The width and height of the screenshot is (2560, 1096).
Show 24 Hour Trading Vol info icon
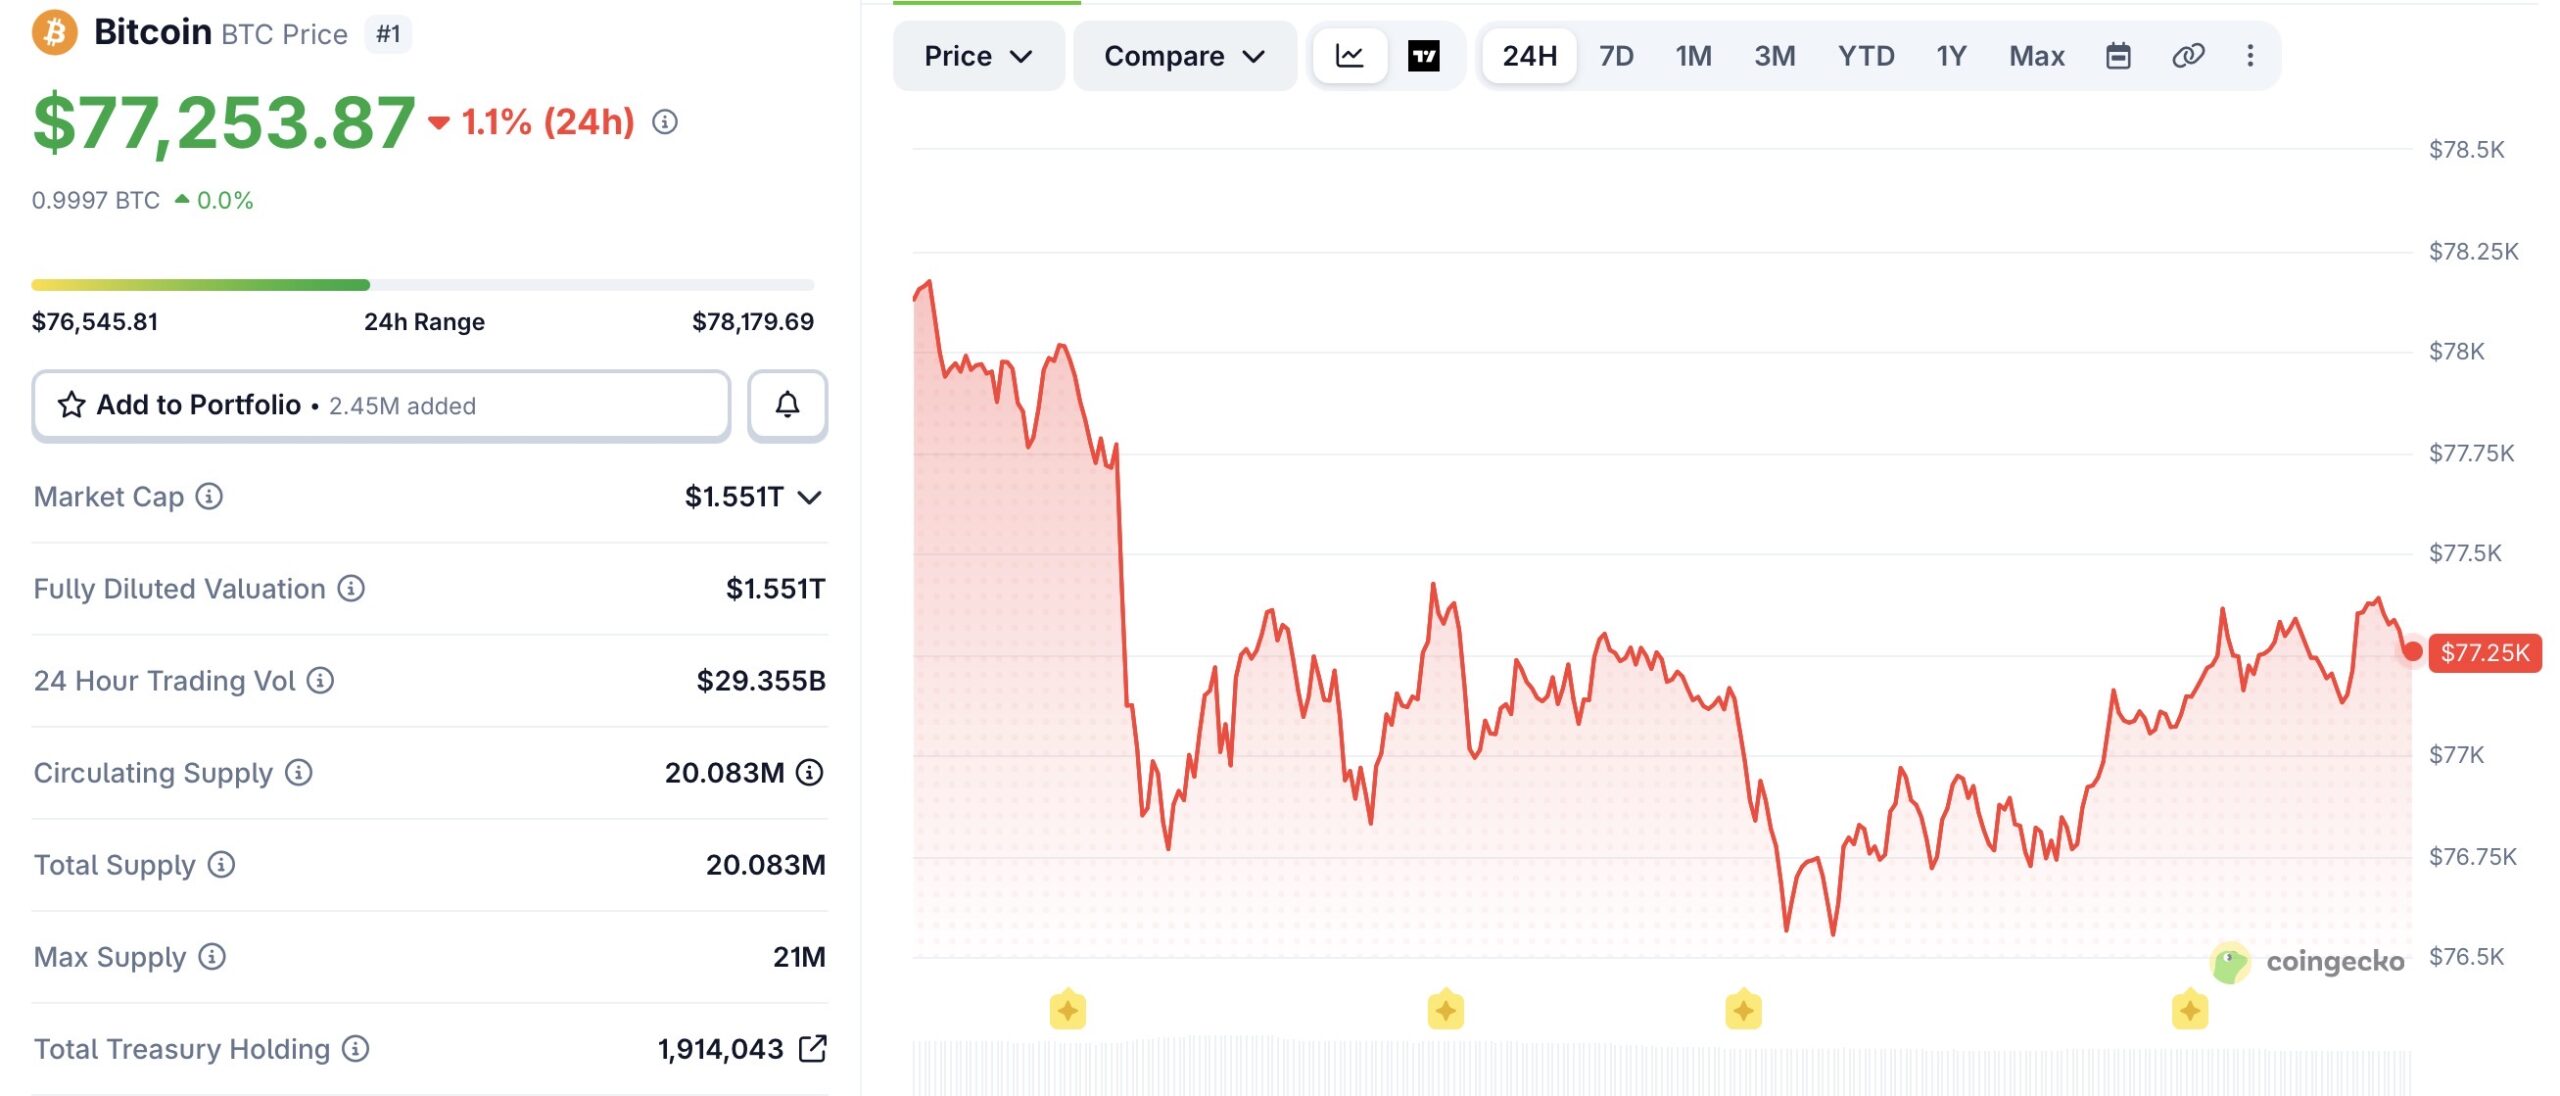(x=320, y=680)
